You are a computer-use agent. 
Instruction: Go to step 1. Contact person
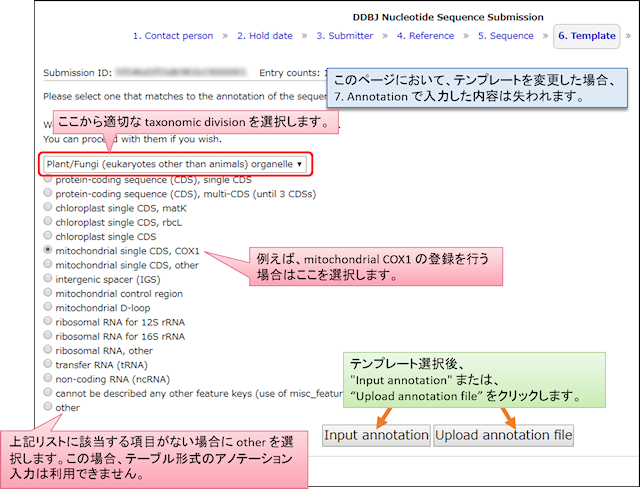(x=173, y=36)
